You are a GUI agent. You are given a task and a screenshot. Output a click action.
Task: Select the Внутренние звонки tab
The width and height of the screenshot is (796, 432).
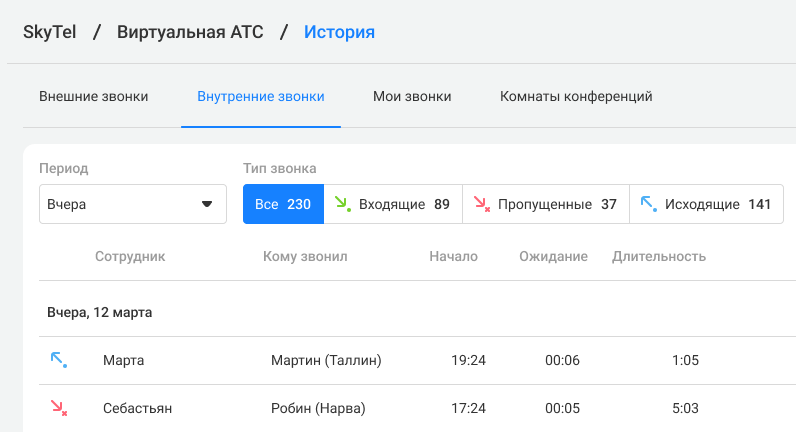pyautogui.click(x=261, y=96)
